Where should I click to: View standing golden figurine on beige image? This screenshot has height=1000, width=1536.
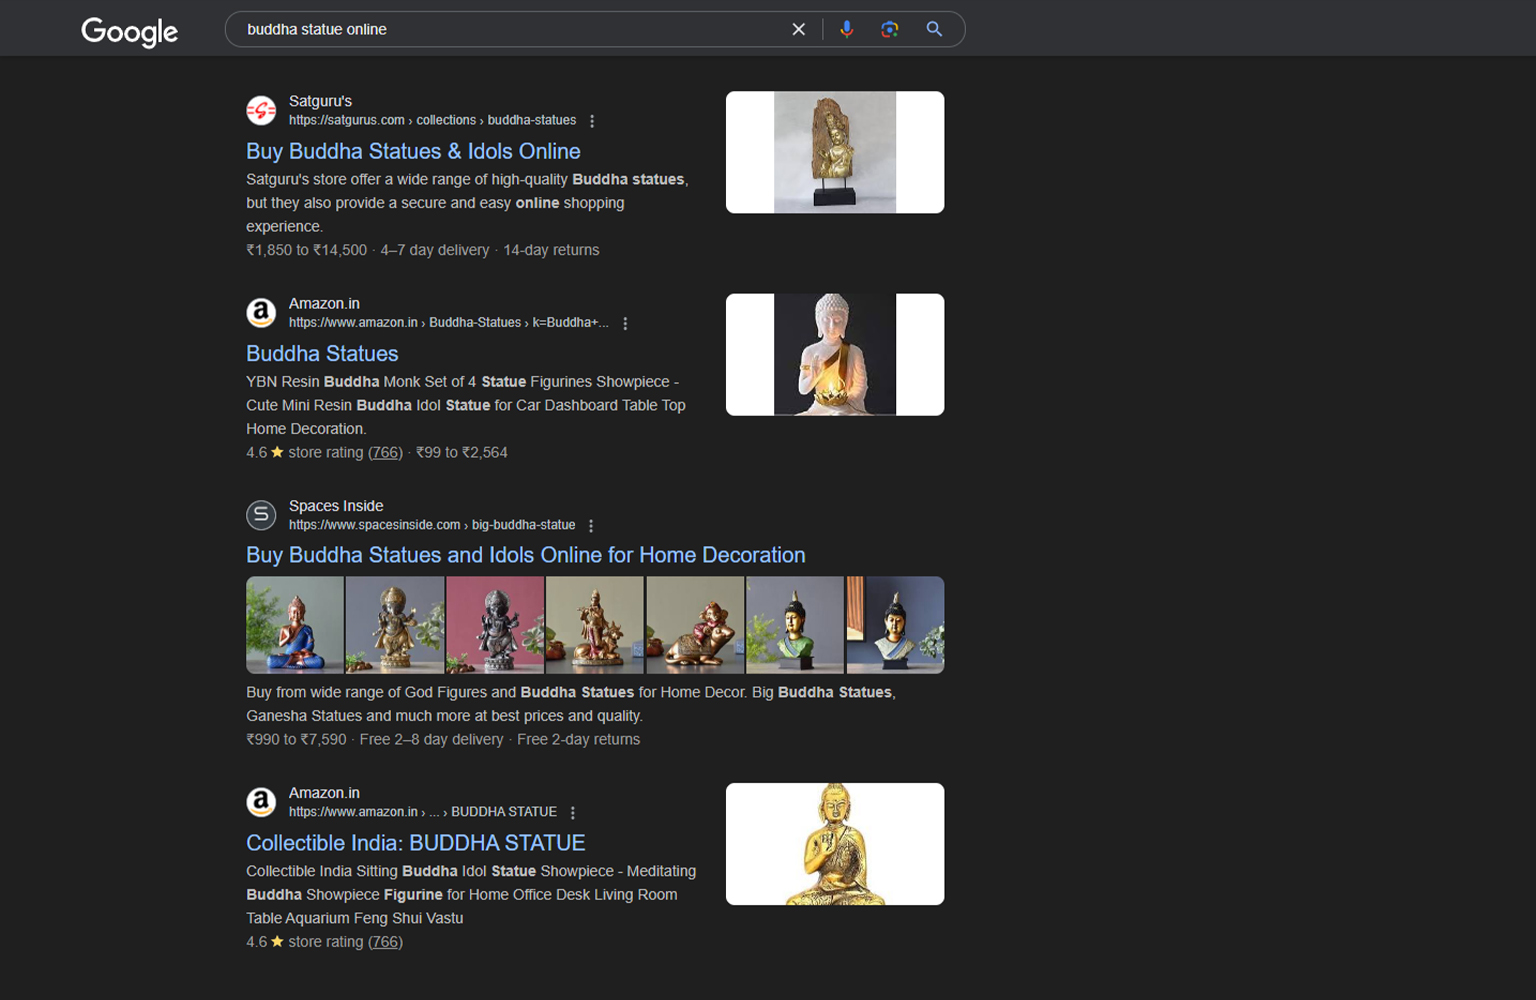[x=595, y=625]
